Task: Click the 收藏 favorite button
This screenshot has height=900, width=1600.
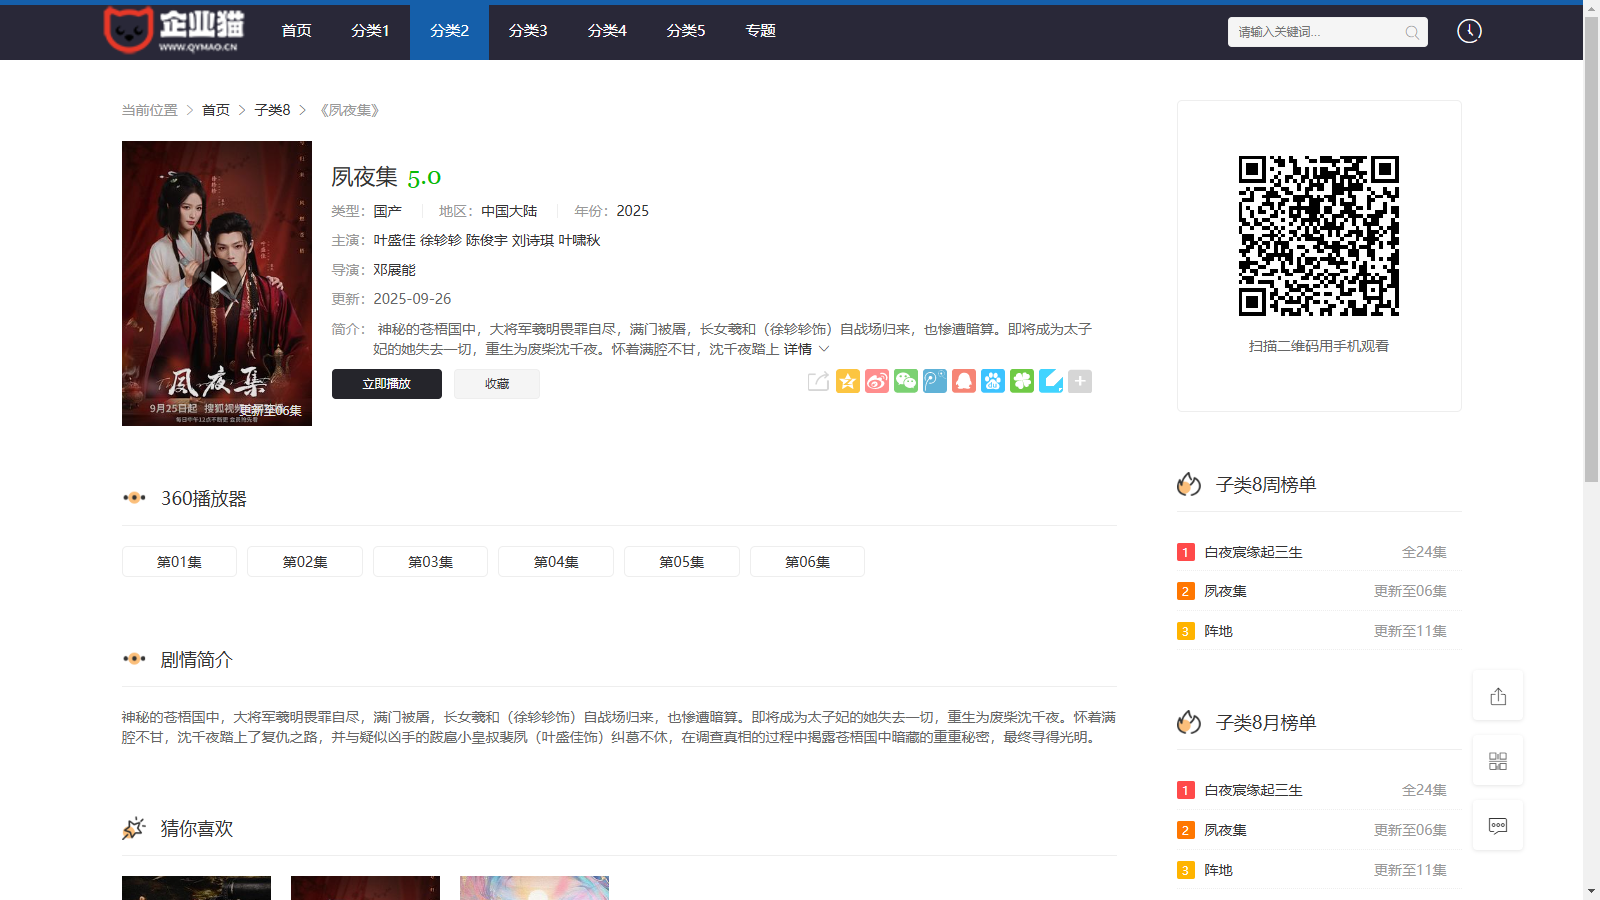Action: point(496,384)
